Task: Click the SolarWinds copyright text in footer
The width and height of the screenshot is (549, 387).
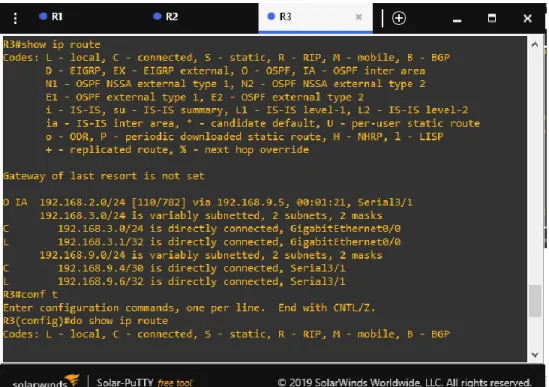Action: [x=404, y=382]
